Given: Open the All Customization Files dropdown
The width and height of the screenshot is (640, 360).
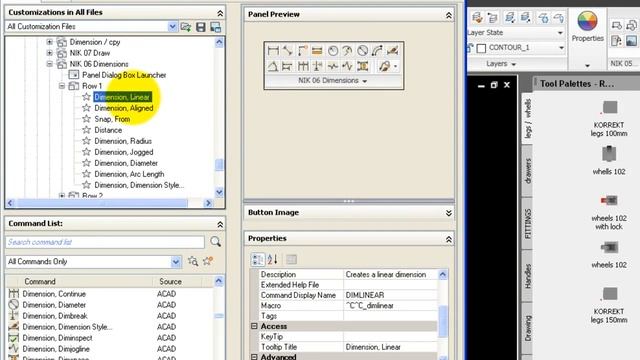Looking at the screenshot, I should pos(172,27).
